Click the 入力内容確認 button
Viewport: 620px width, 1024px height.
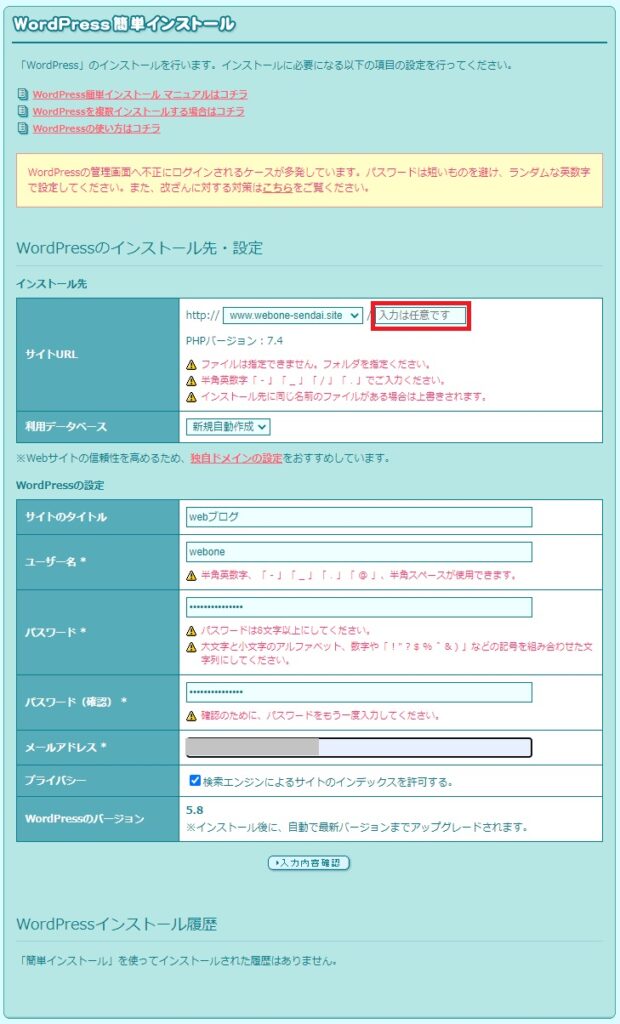[309, 863]
